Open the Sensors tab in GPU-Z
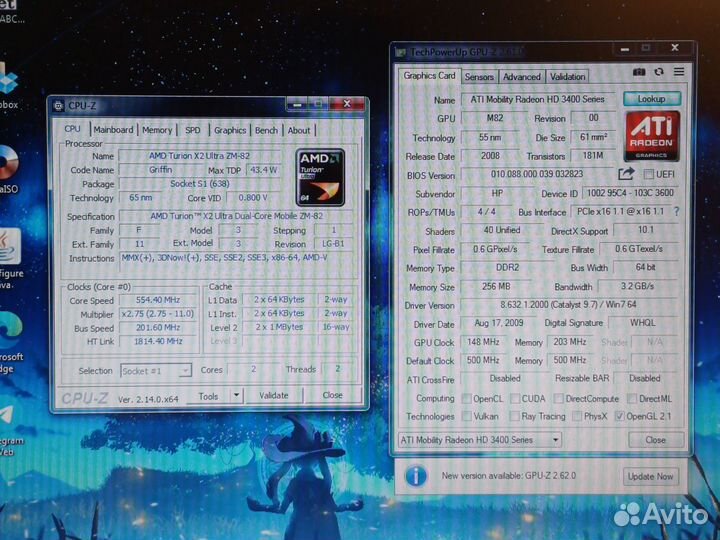720x540 pixels. click(x=479, y=76)
